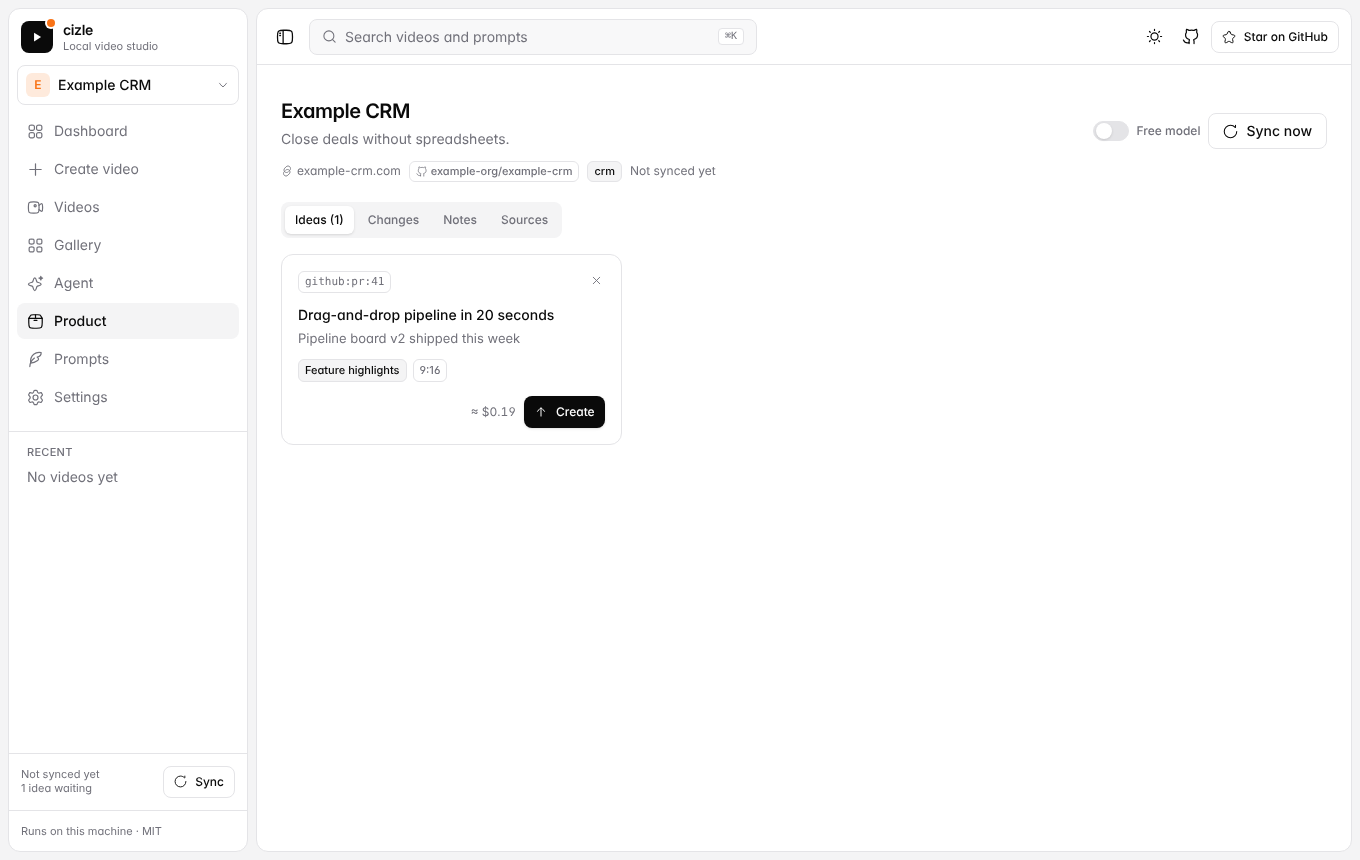1360x860 pixels.
Task: Focus the Search videos and prompts field
Action: tap(533, 37)
